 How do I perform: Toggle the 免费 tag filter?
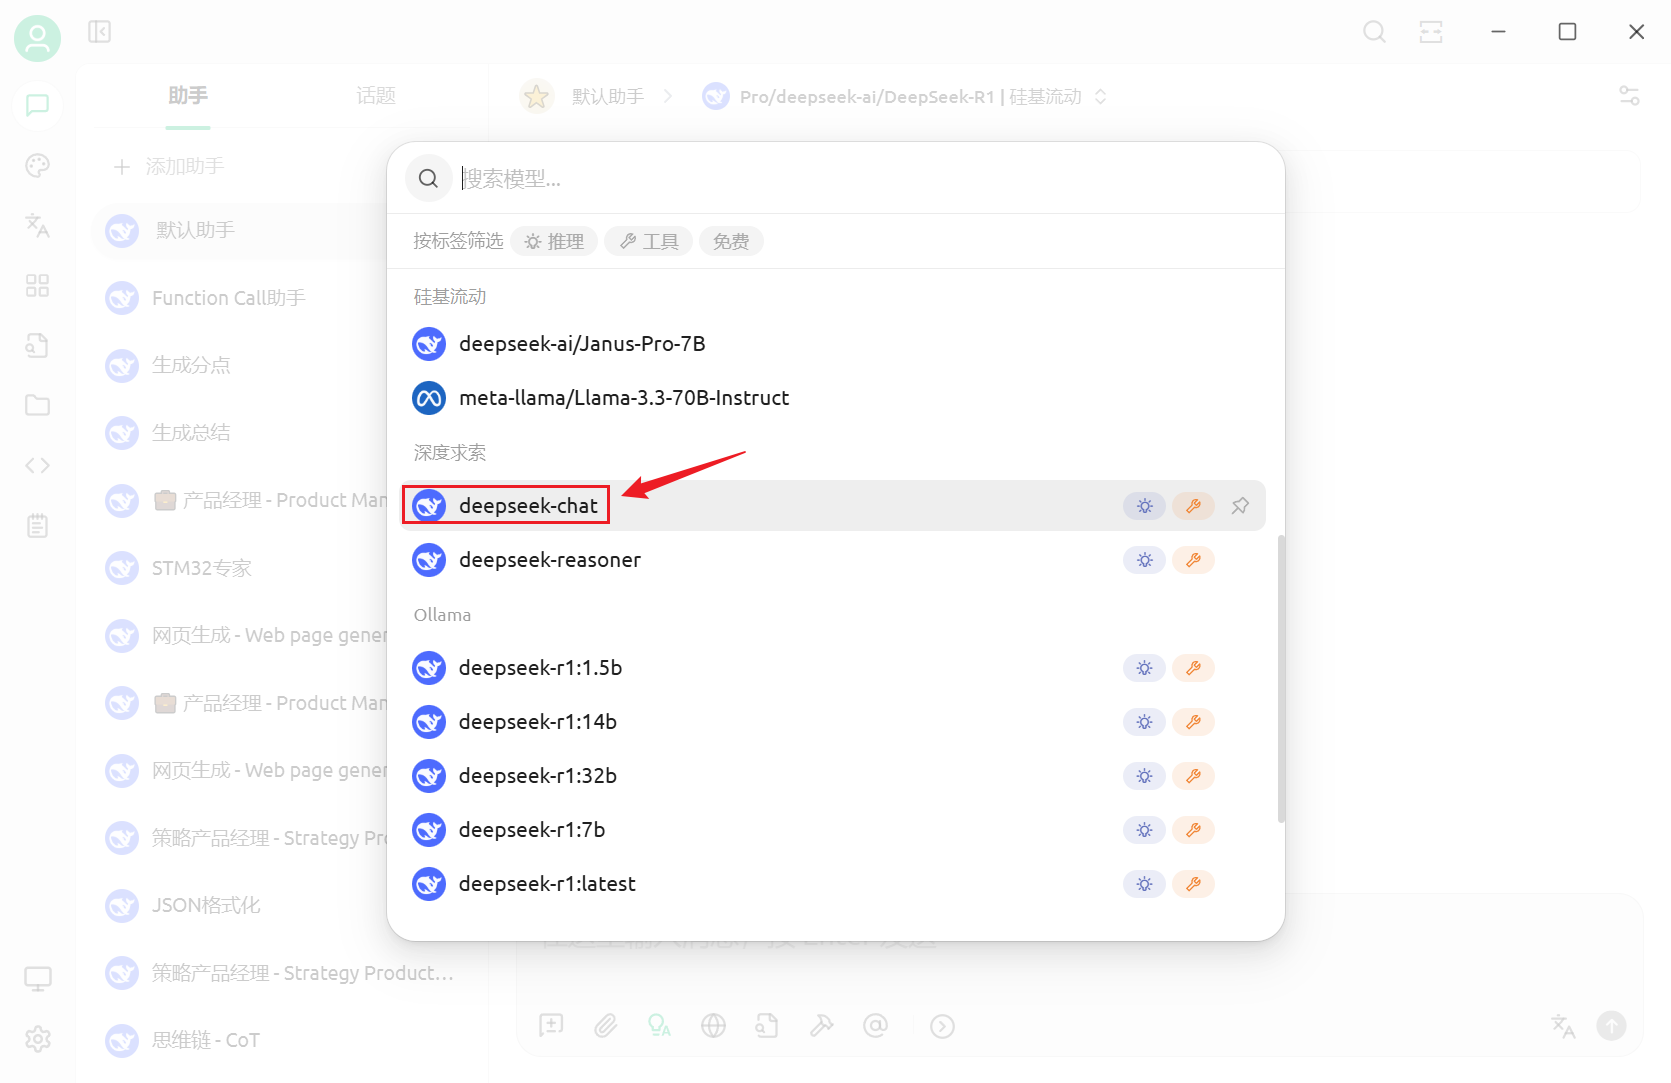(x=731, y=241)
